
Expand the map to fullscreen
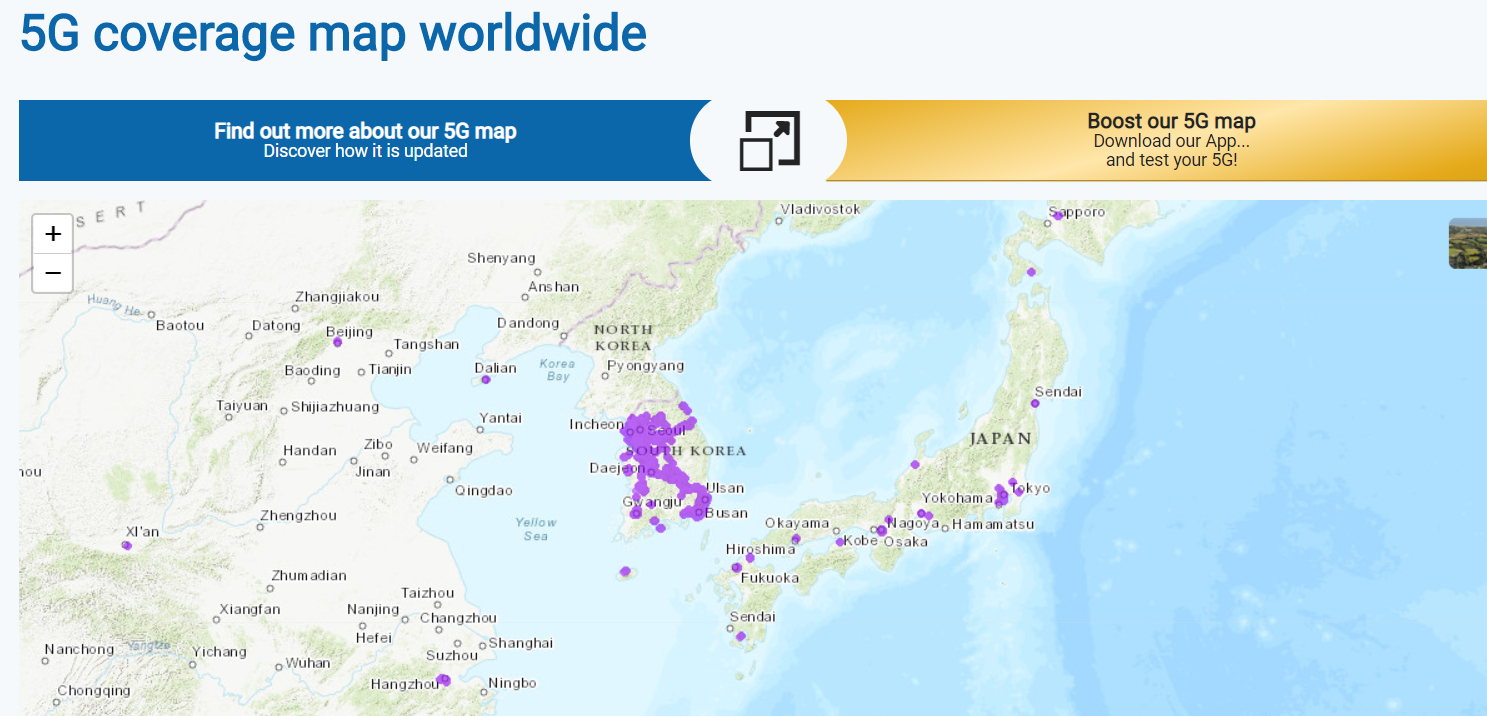pyautogui.click(x=769, y=140)
